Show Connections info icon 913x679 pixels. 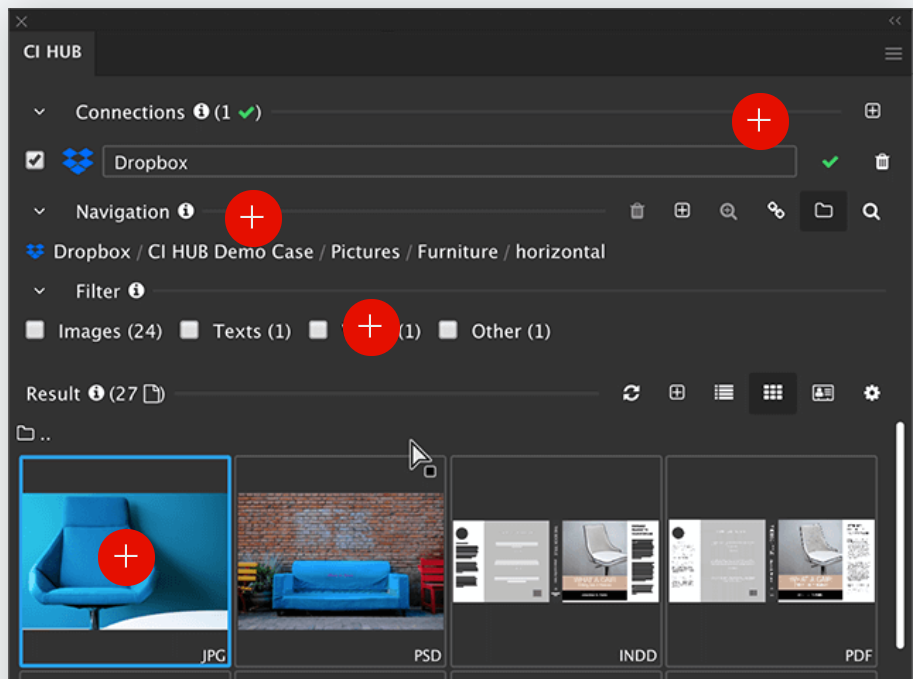pyautogui.click(x=201, y=111)
